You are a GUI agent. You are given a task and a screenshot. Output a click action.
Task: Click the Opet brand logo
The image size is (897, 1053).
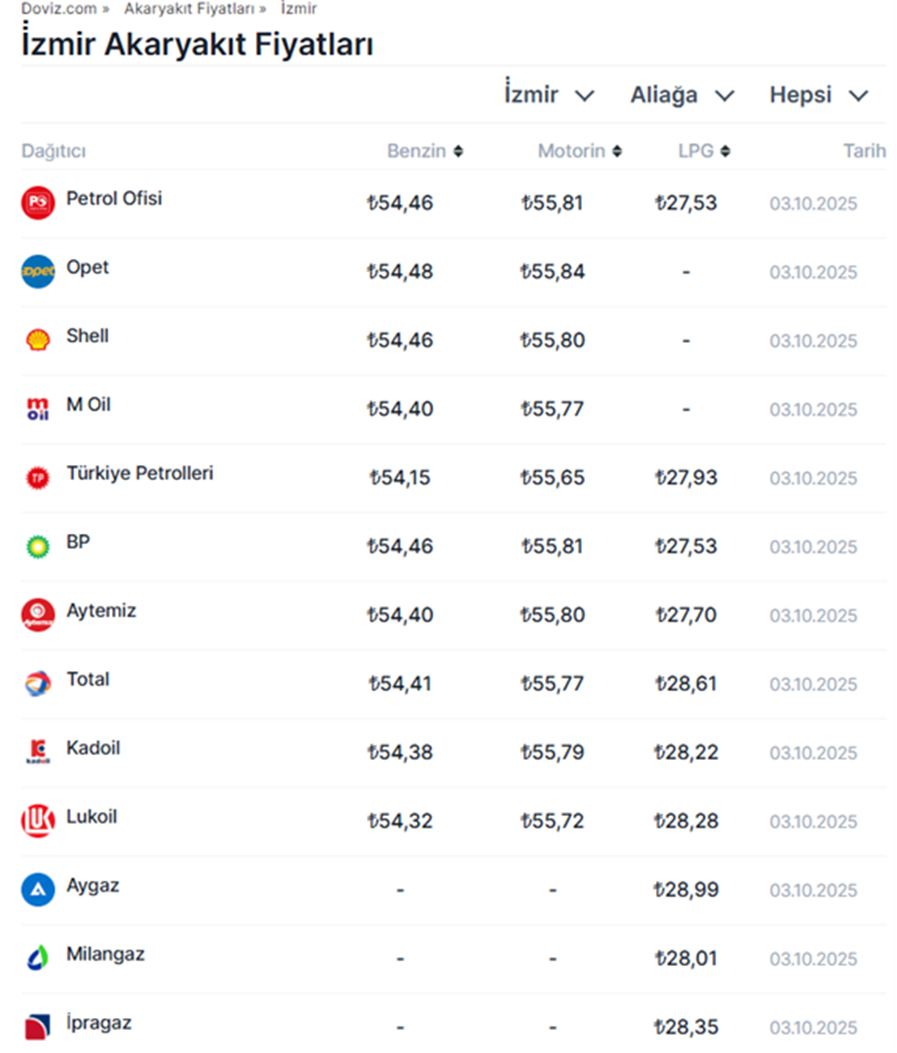[38, 272]
